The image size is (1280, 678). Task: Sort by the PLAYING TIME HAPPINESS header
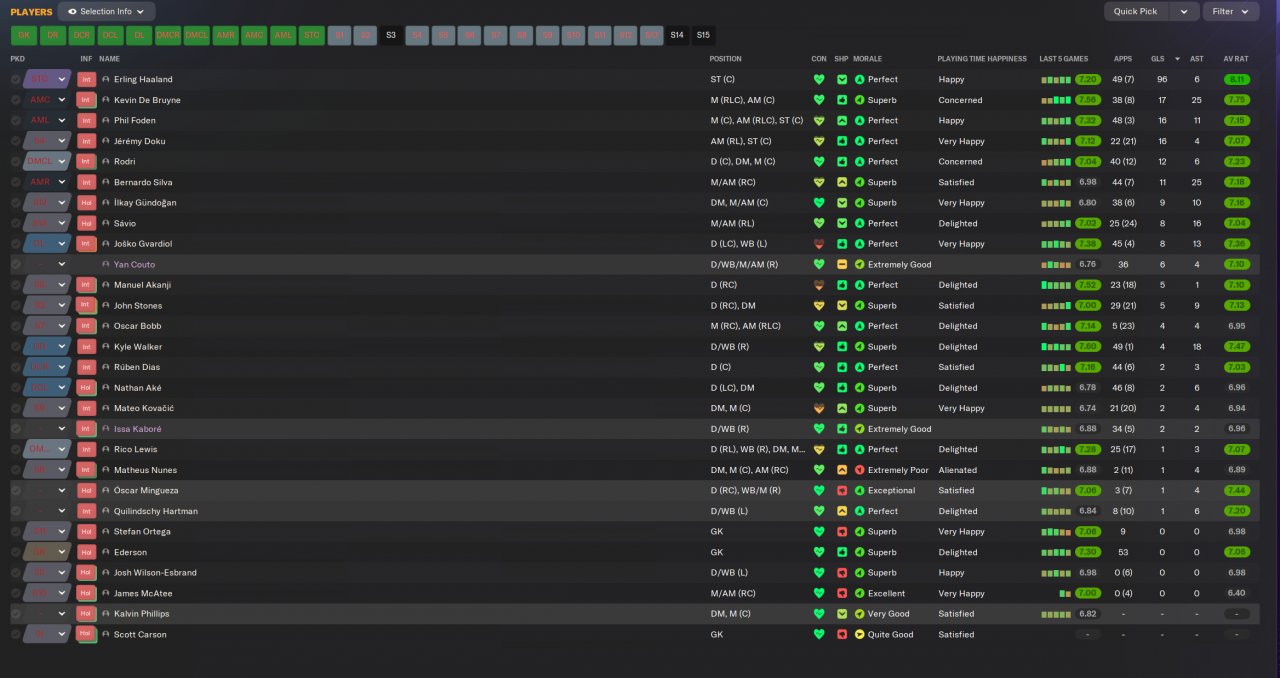982,59
